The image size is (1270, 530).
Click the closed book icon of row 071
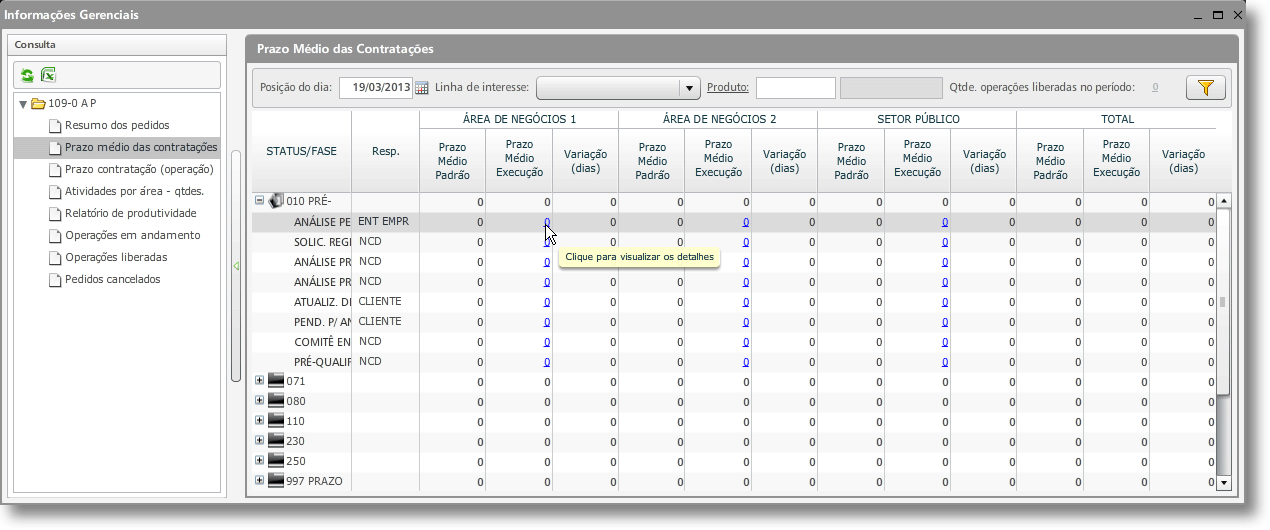[276, 381]
